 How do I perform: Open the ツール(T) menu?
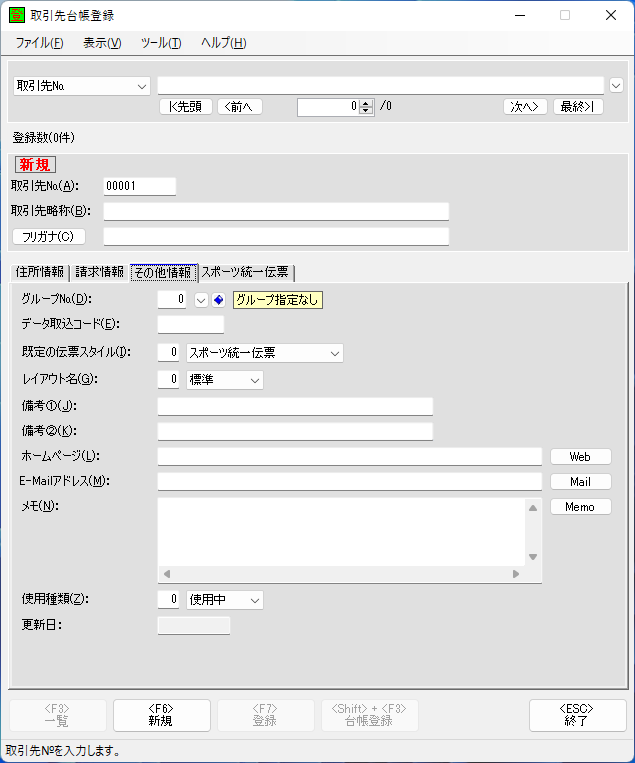161,43
